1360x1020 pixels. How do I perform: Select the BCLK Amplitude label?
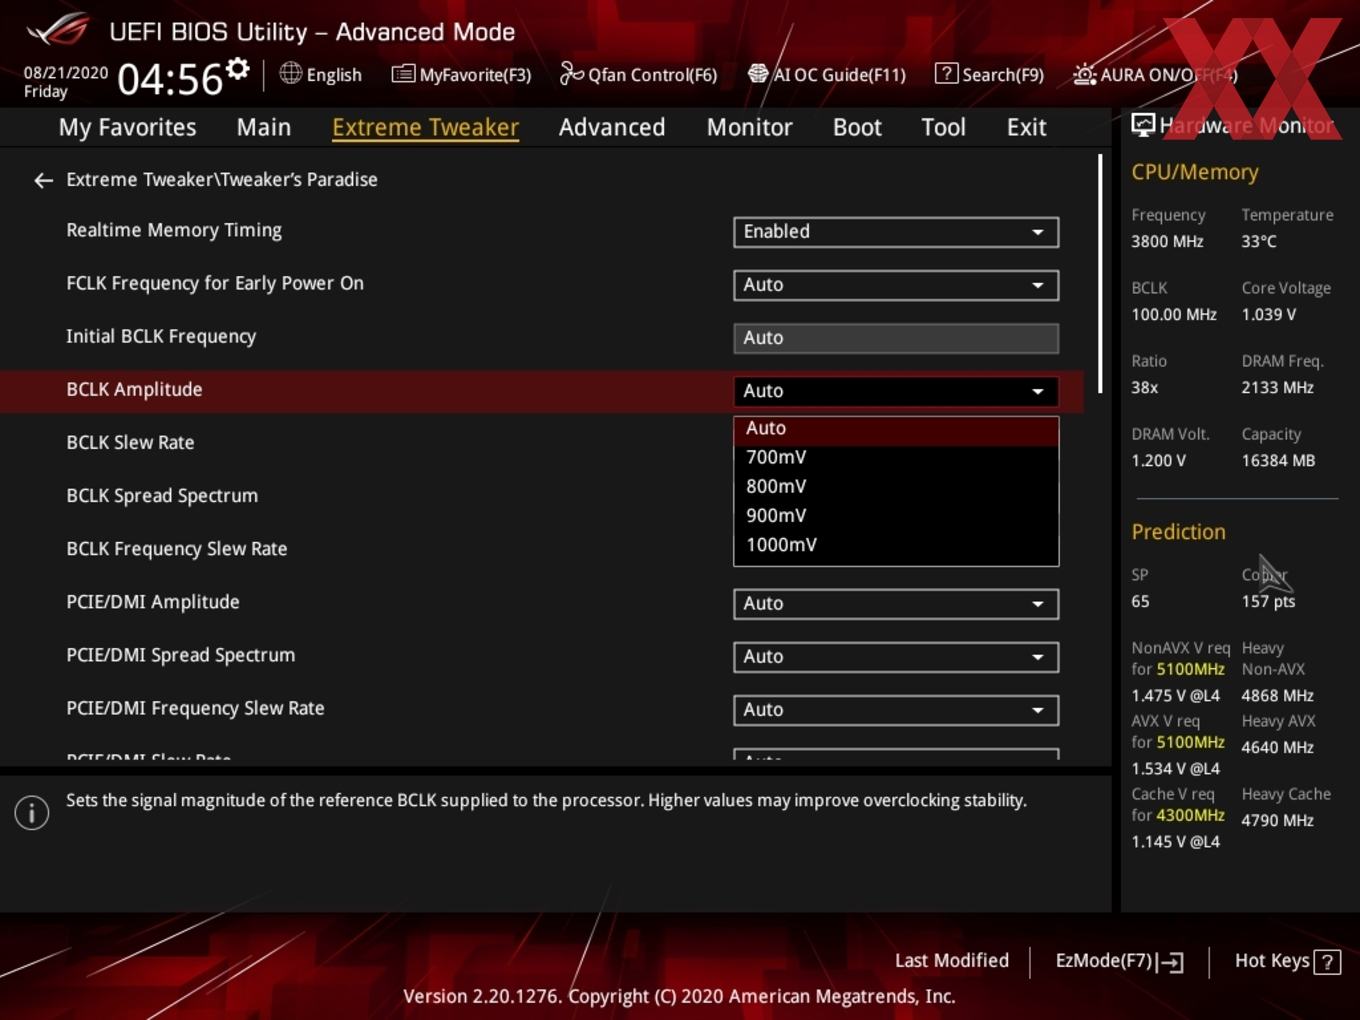point(134,390)
